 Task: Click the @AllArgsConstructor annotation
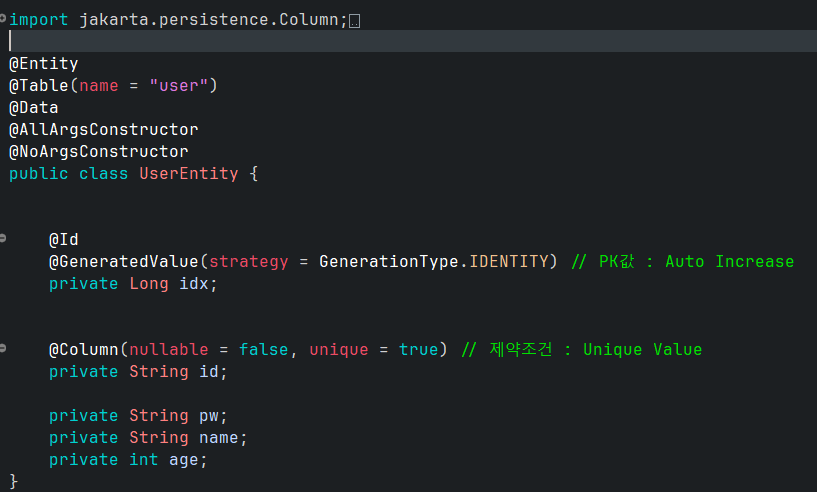coord(104,130)
